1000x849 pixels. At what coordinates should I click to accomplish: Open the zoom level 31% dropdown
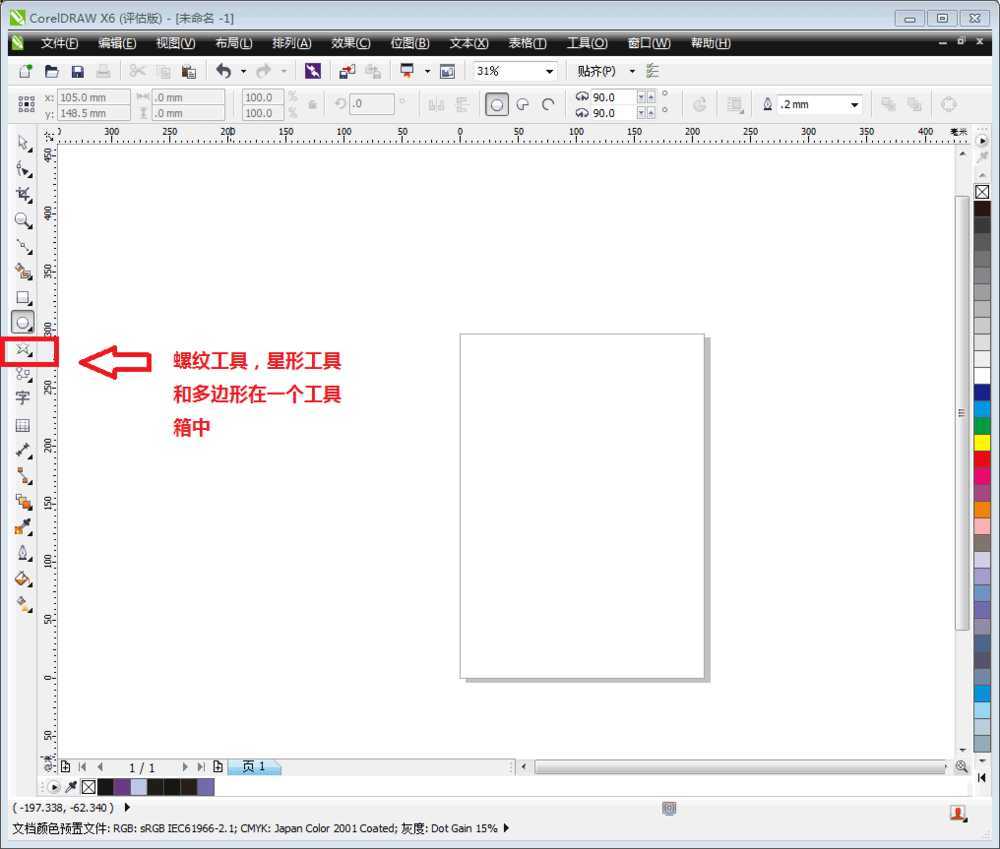click(x=547, y=70)
